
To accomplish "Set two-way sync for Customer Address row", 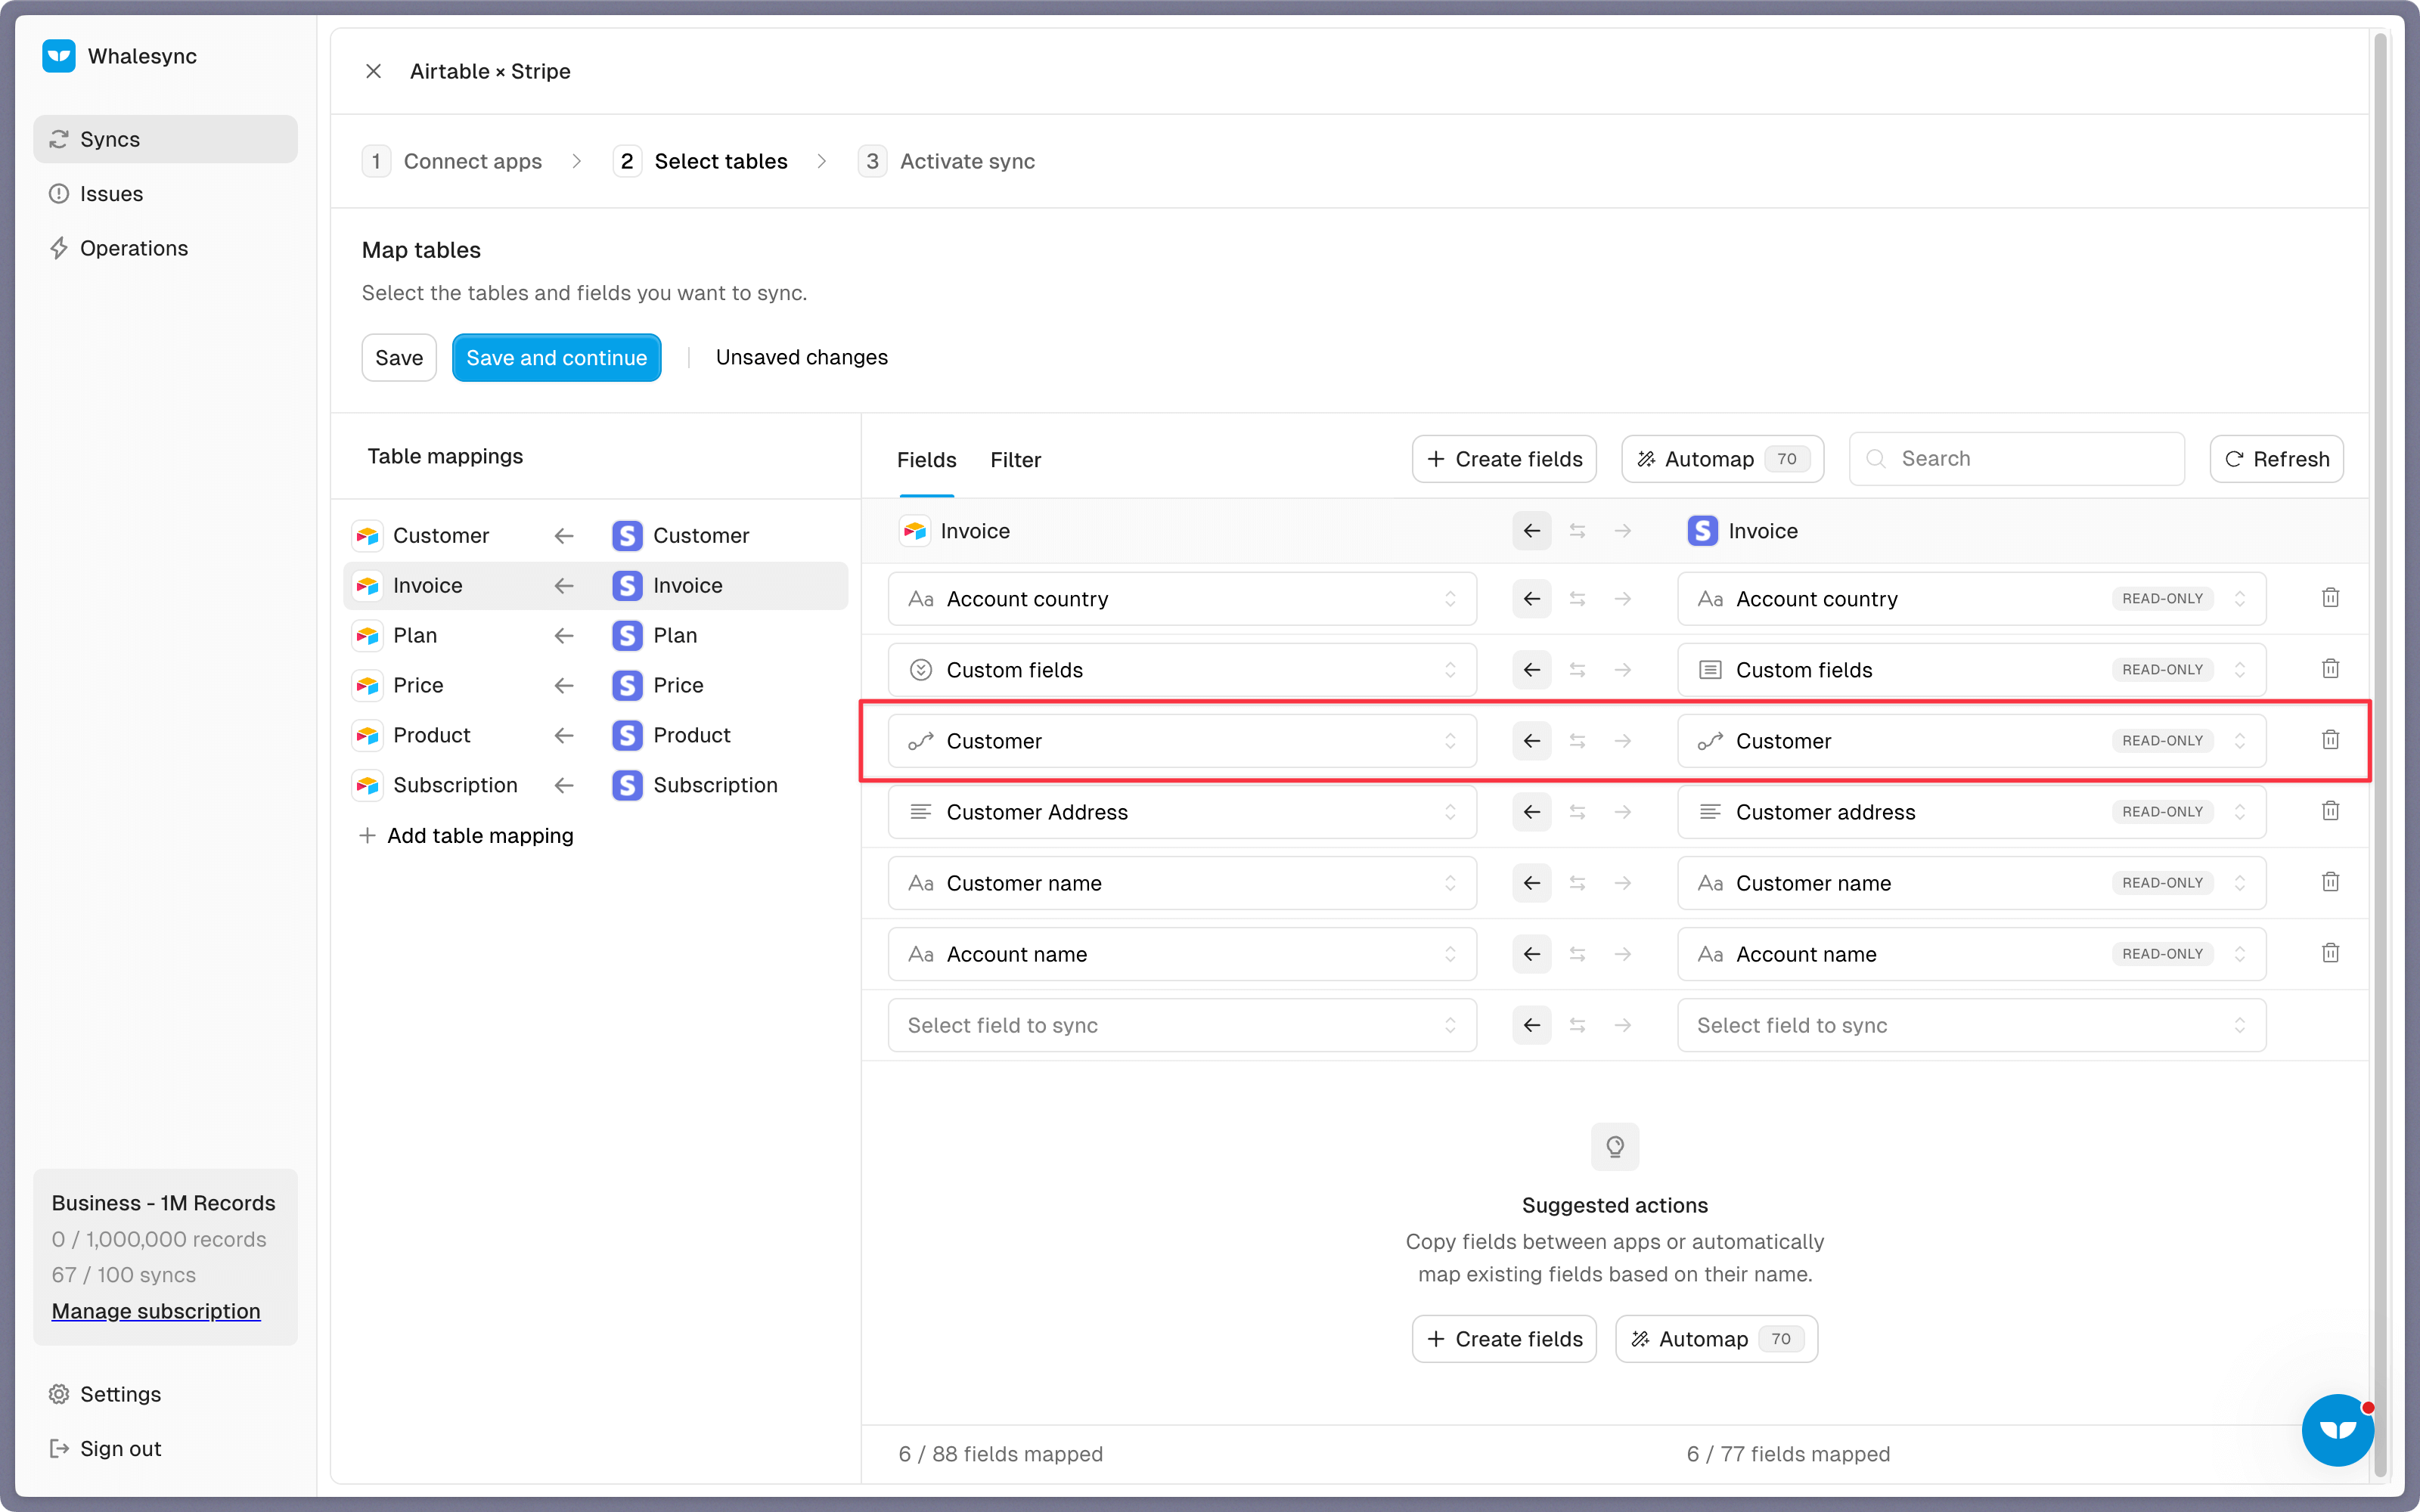I will click(x=1577, y=812).
